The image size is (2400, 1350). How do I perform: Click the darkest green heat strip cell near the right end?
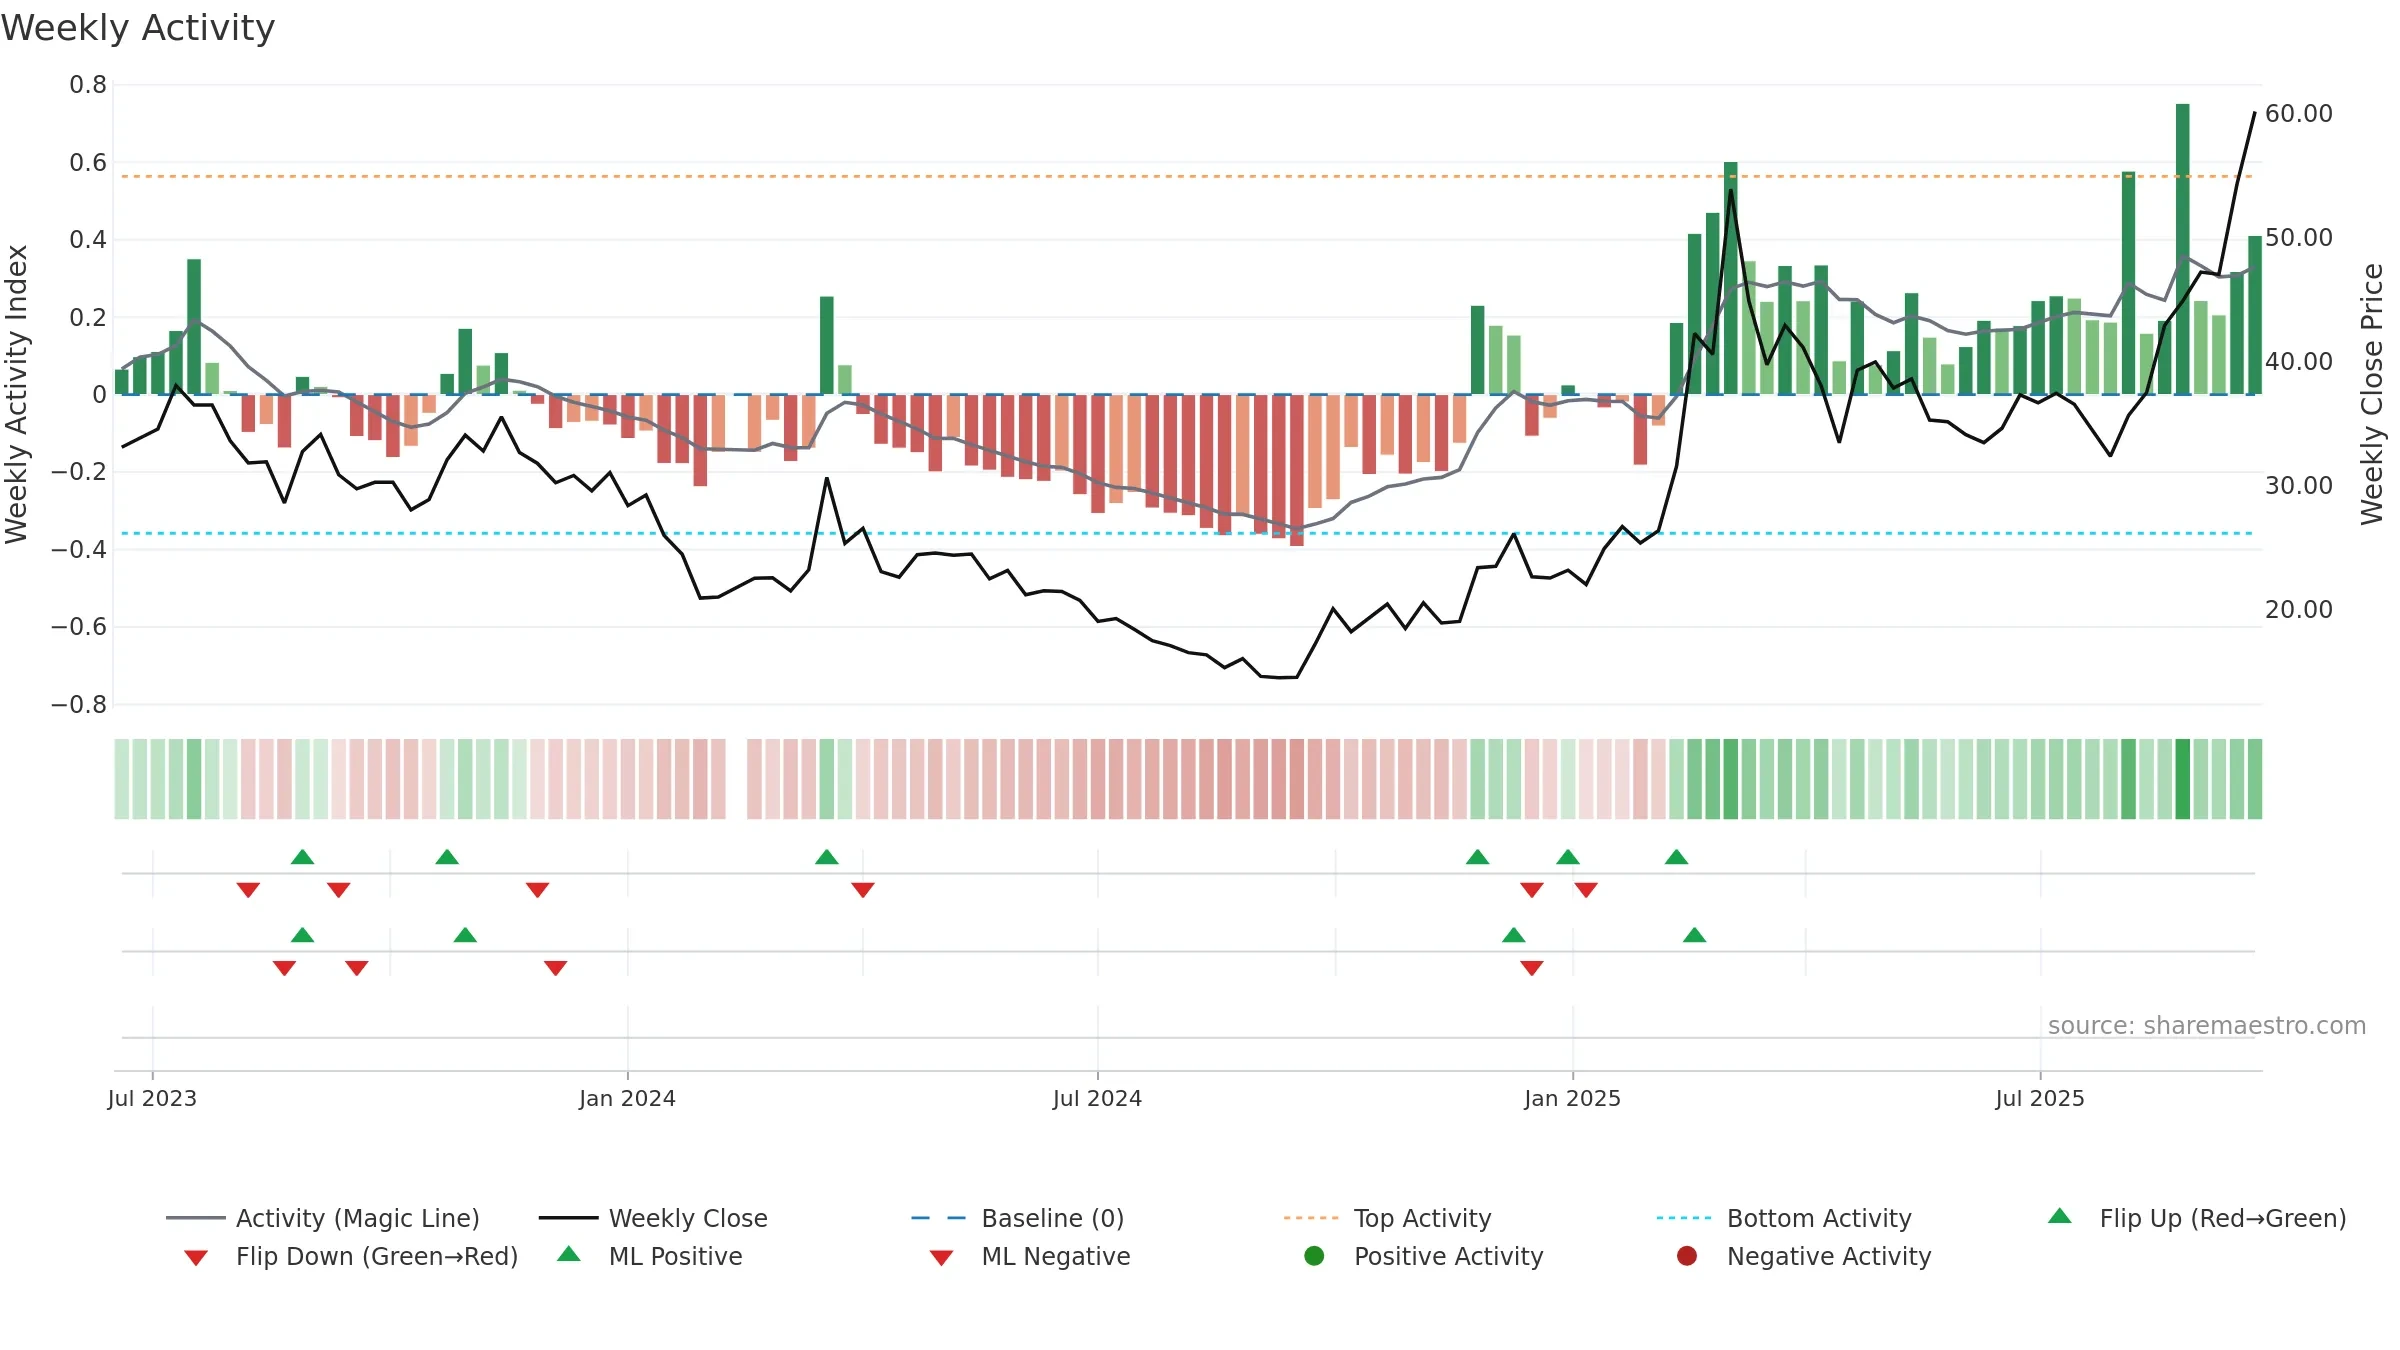tap(2182, 779)
